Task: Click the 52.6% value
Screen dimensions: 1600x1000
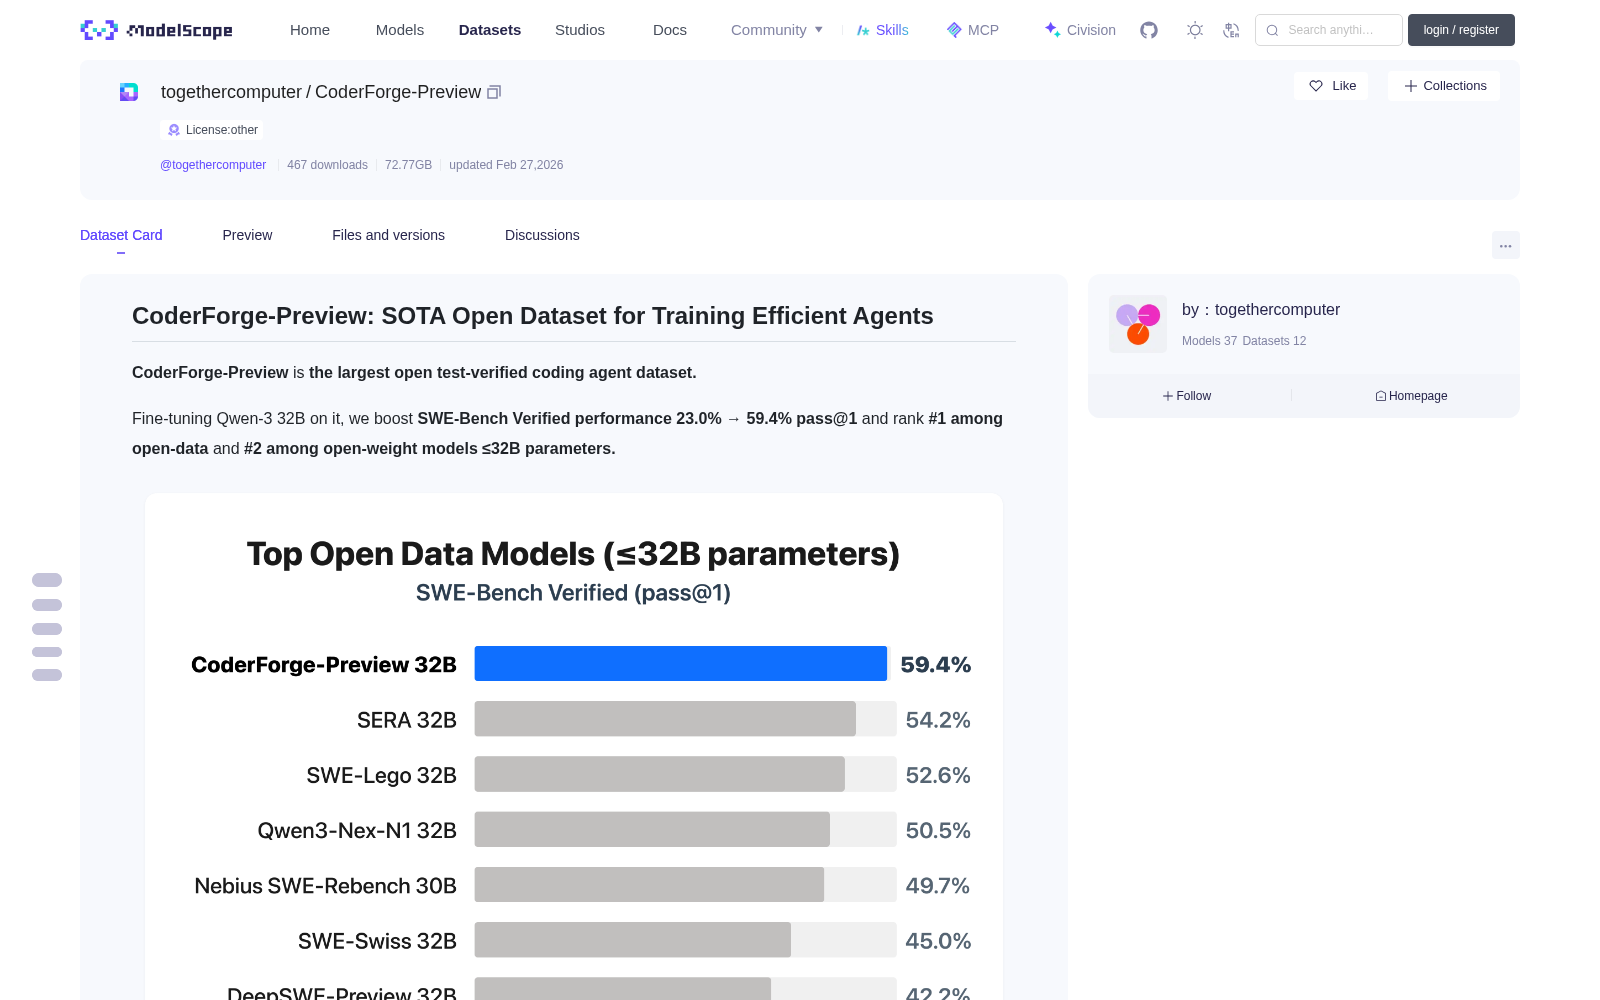Action: (x=938, y=775)
